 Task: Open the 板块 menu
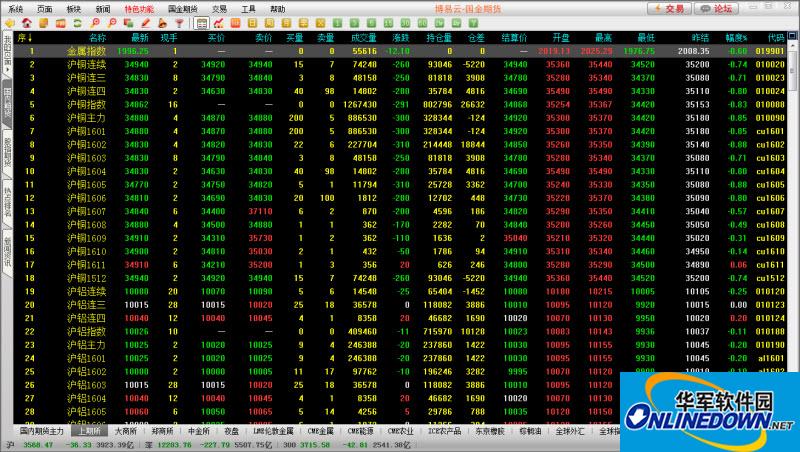pos(74,9)
